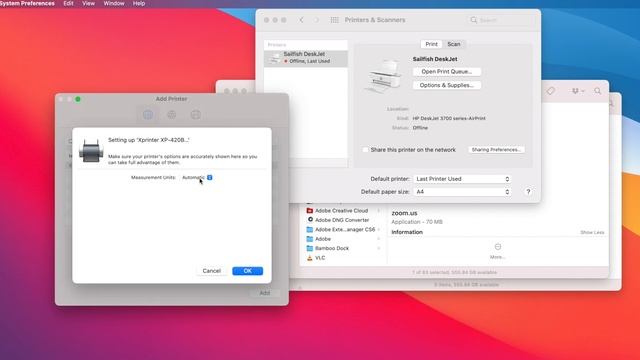Click the Adobe Creative Cloud folder icon
Viewport: 640px width, 360px height.
310,211
